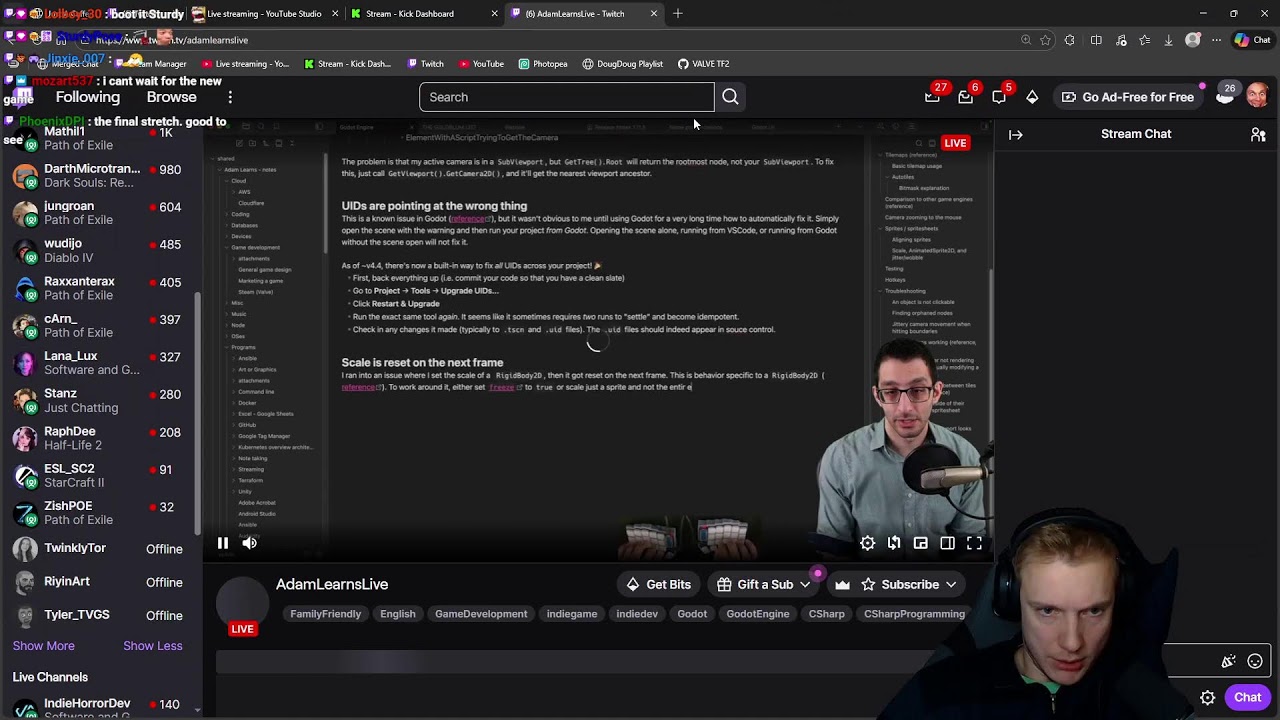Open whispers icon with 5 badge

[x=999, y=97]
